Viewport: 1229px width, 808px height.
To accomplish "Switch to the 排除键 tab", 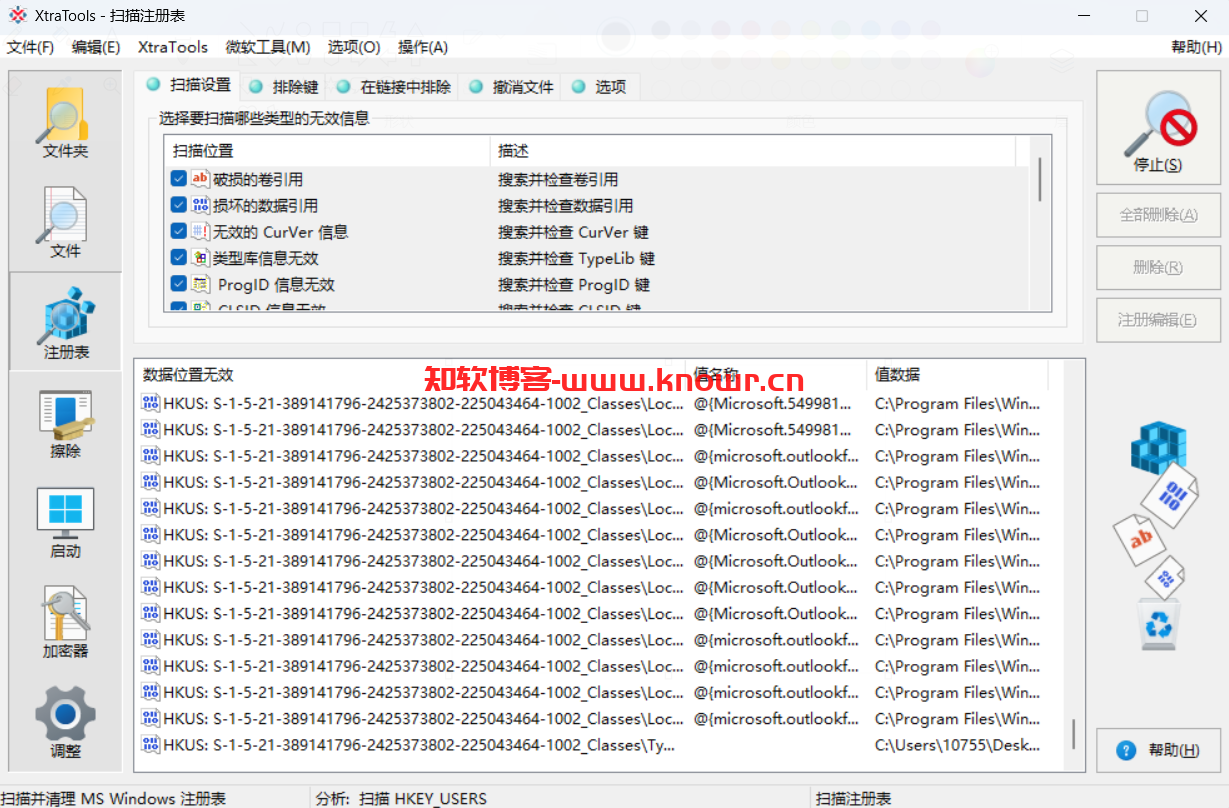I will pyautogui.click(x=283, y=87).
